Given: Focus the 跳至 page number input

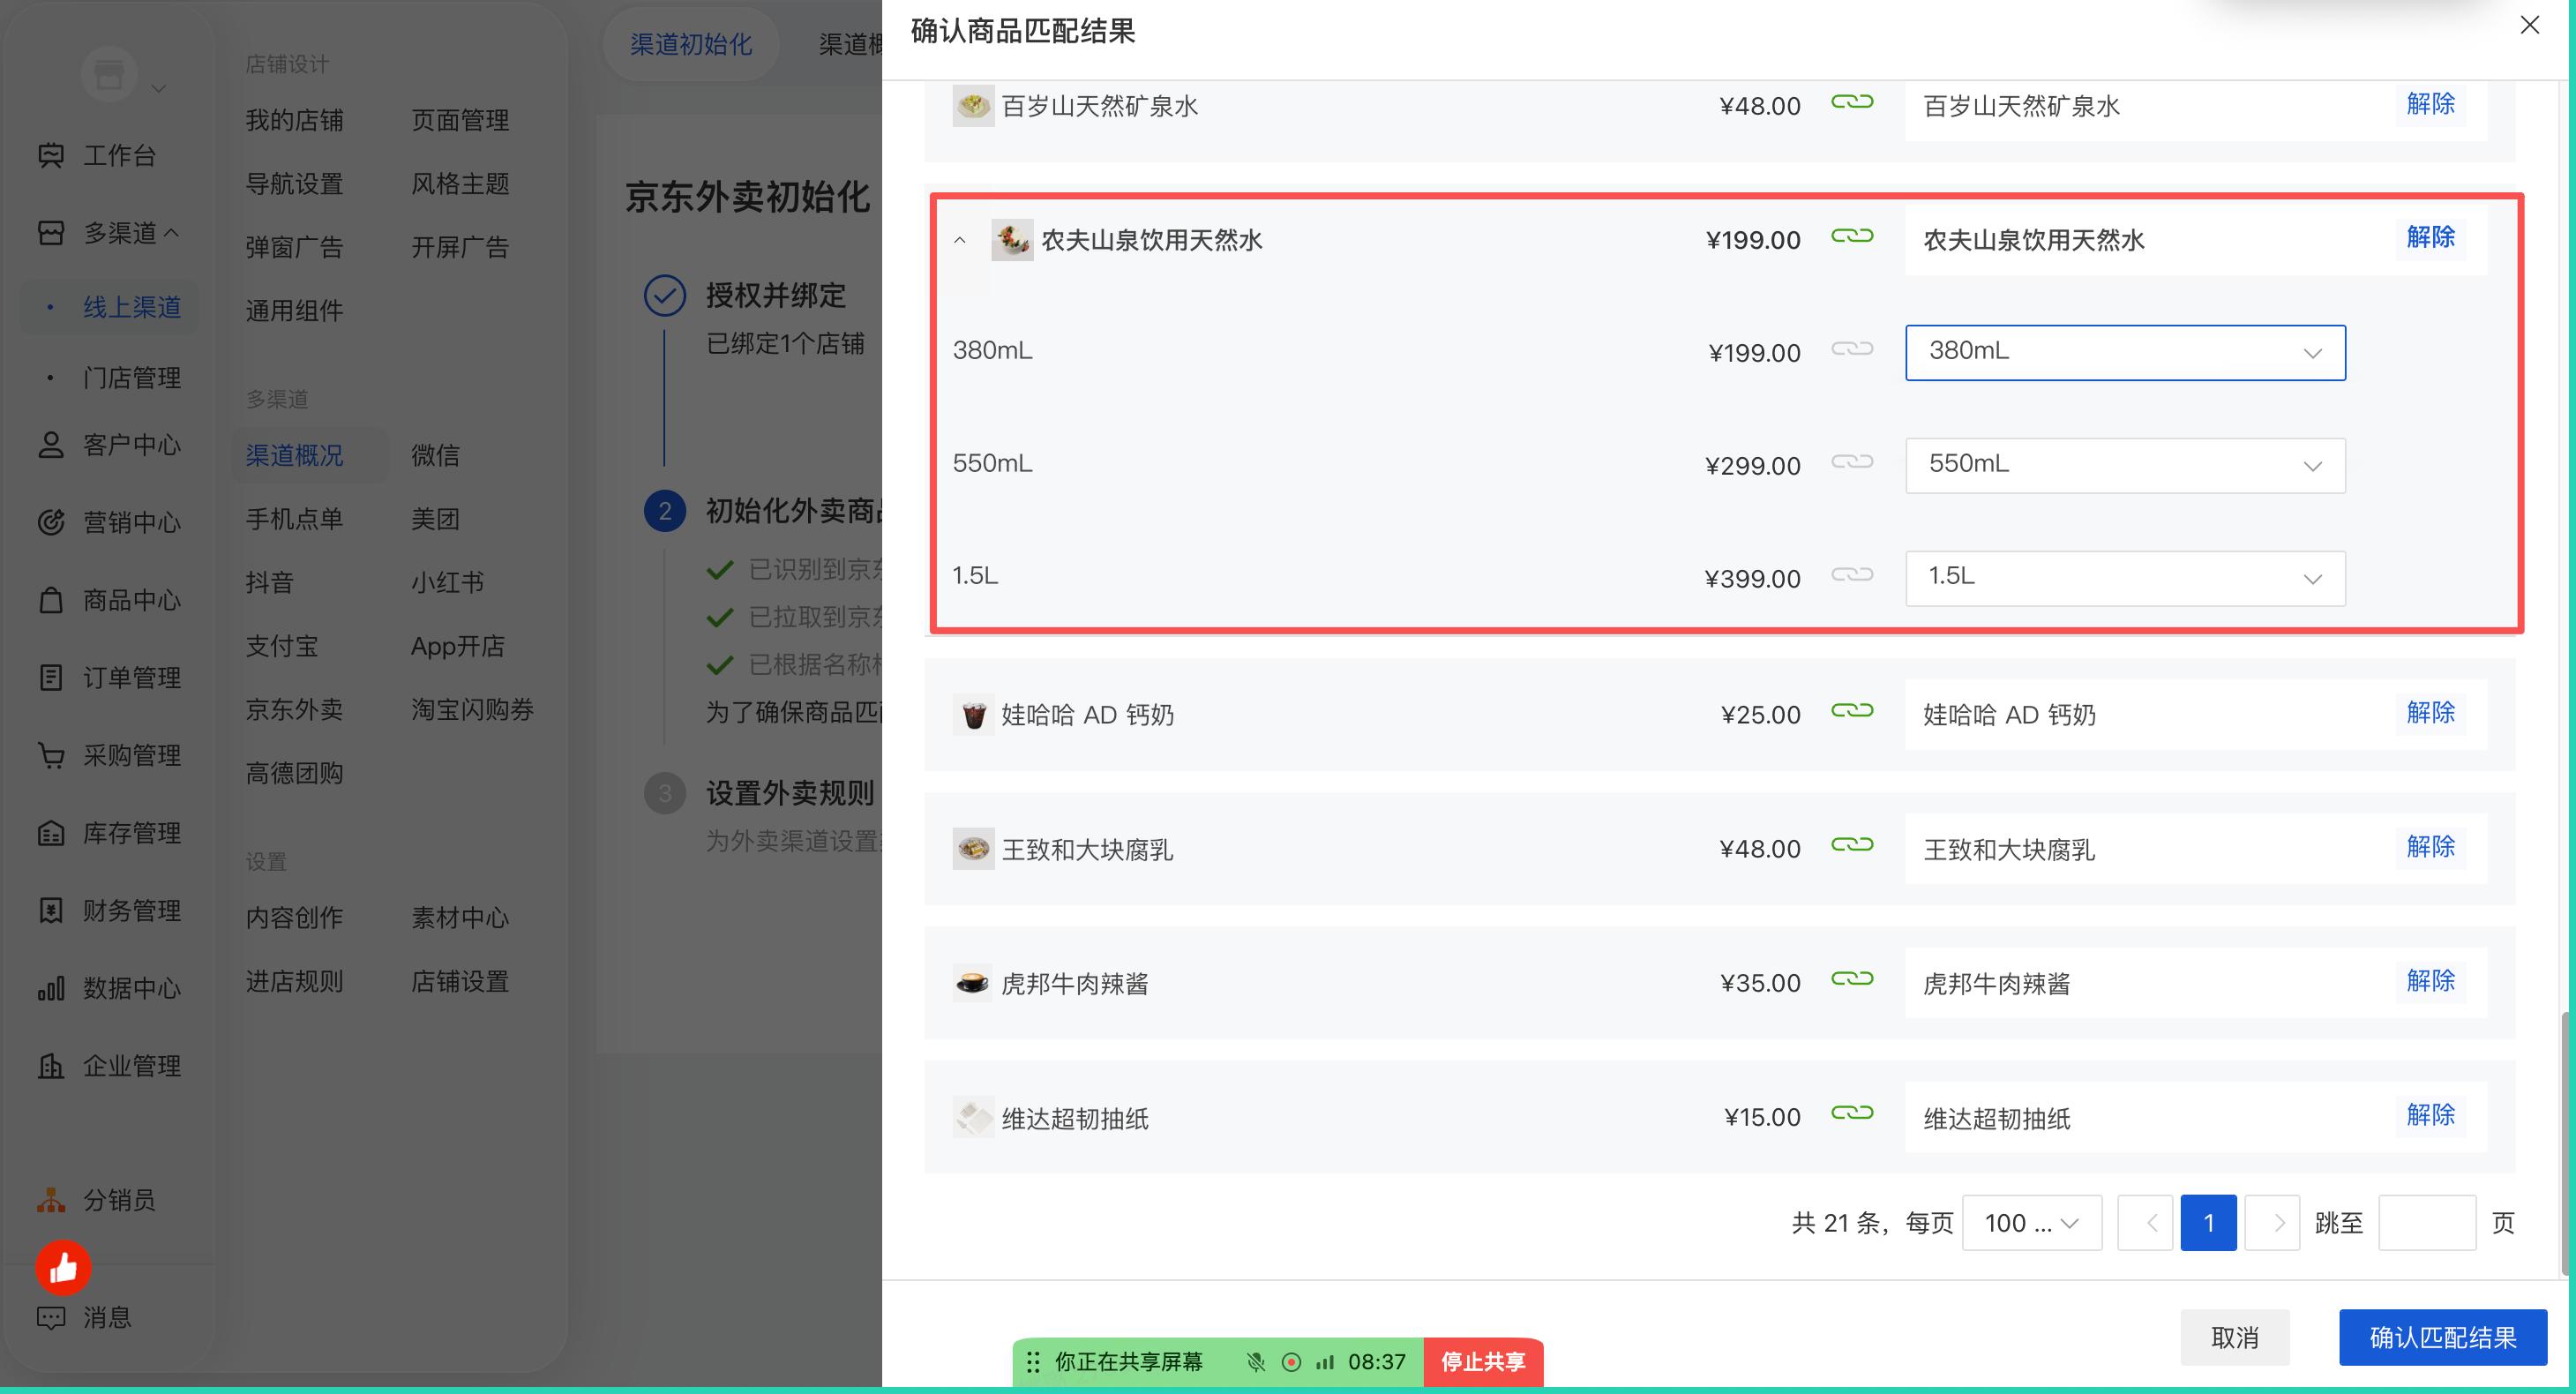Looking at the screenshot, I should 2427,1222.
